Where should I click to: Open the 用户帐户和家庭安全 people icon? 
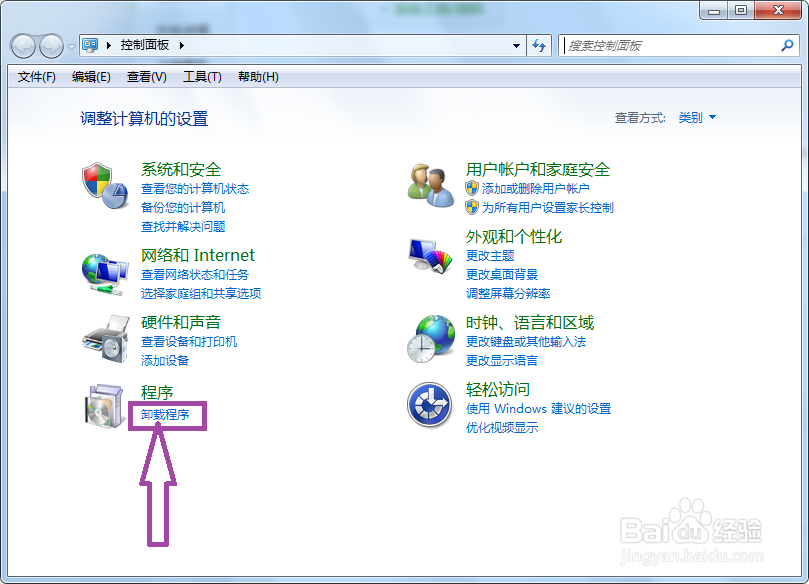pos(430,185)
